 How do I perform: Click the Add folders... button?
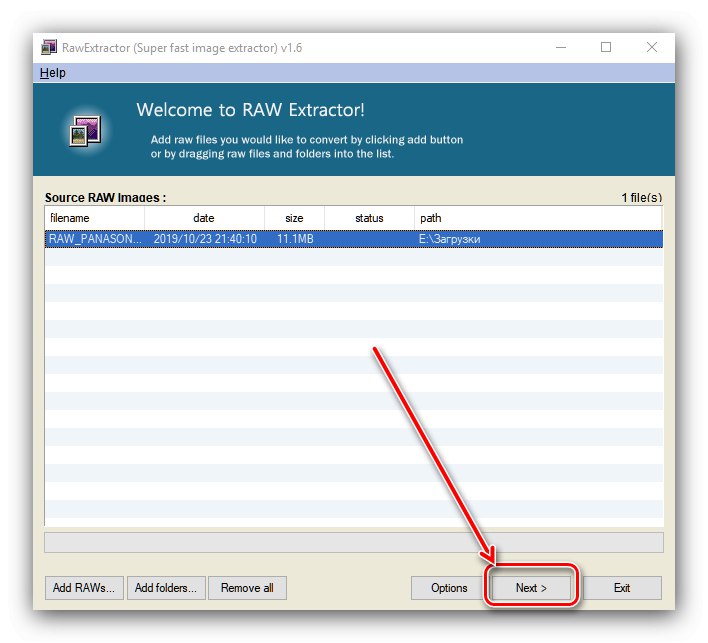[166, 587]
